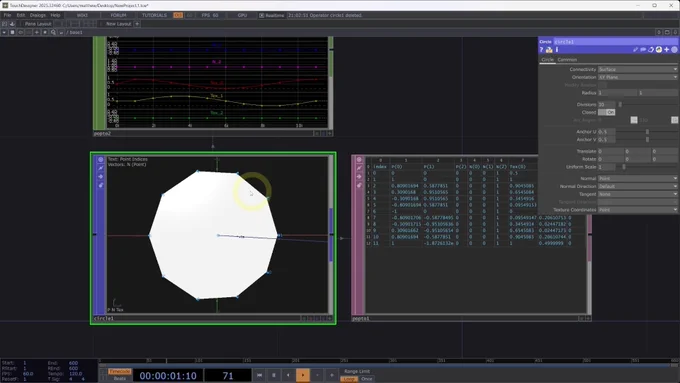Open the Orientation dropdown
This screenshot has height=383, width=680.
point(638,77)
